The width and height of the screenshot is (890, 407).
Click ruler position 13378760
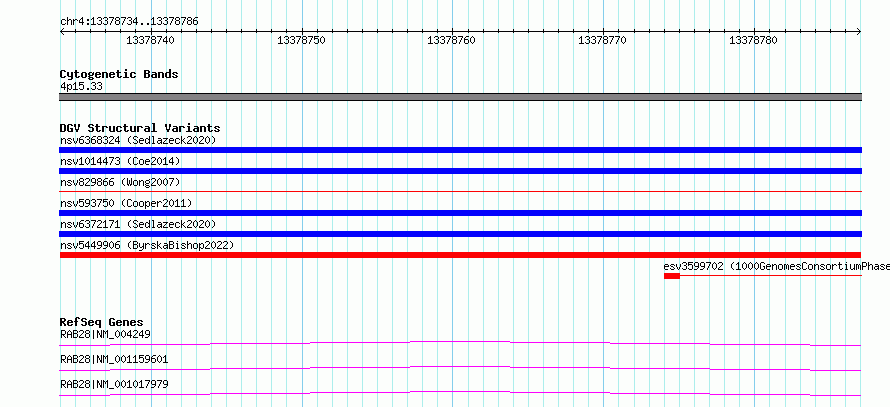tap(451, 41)
